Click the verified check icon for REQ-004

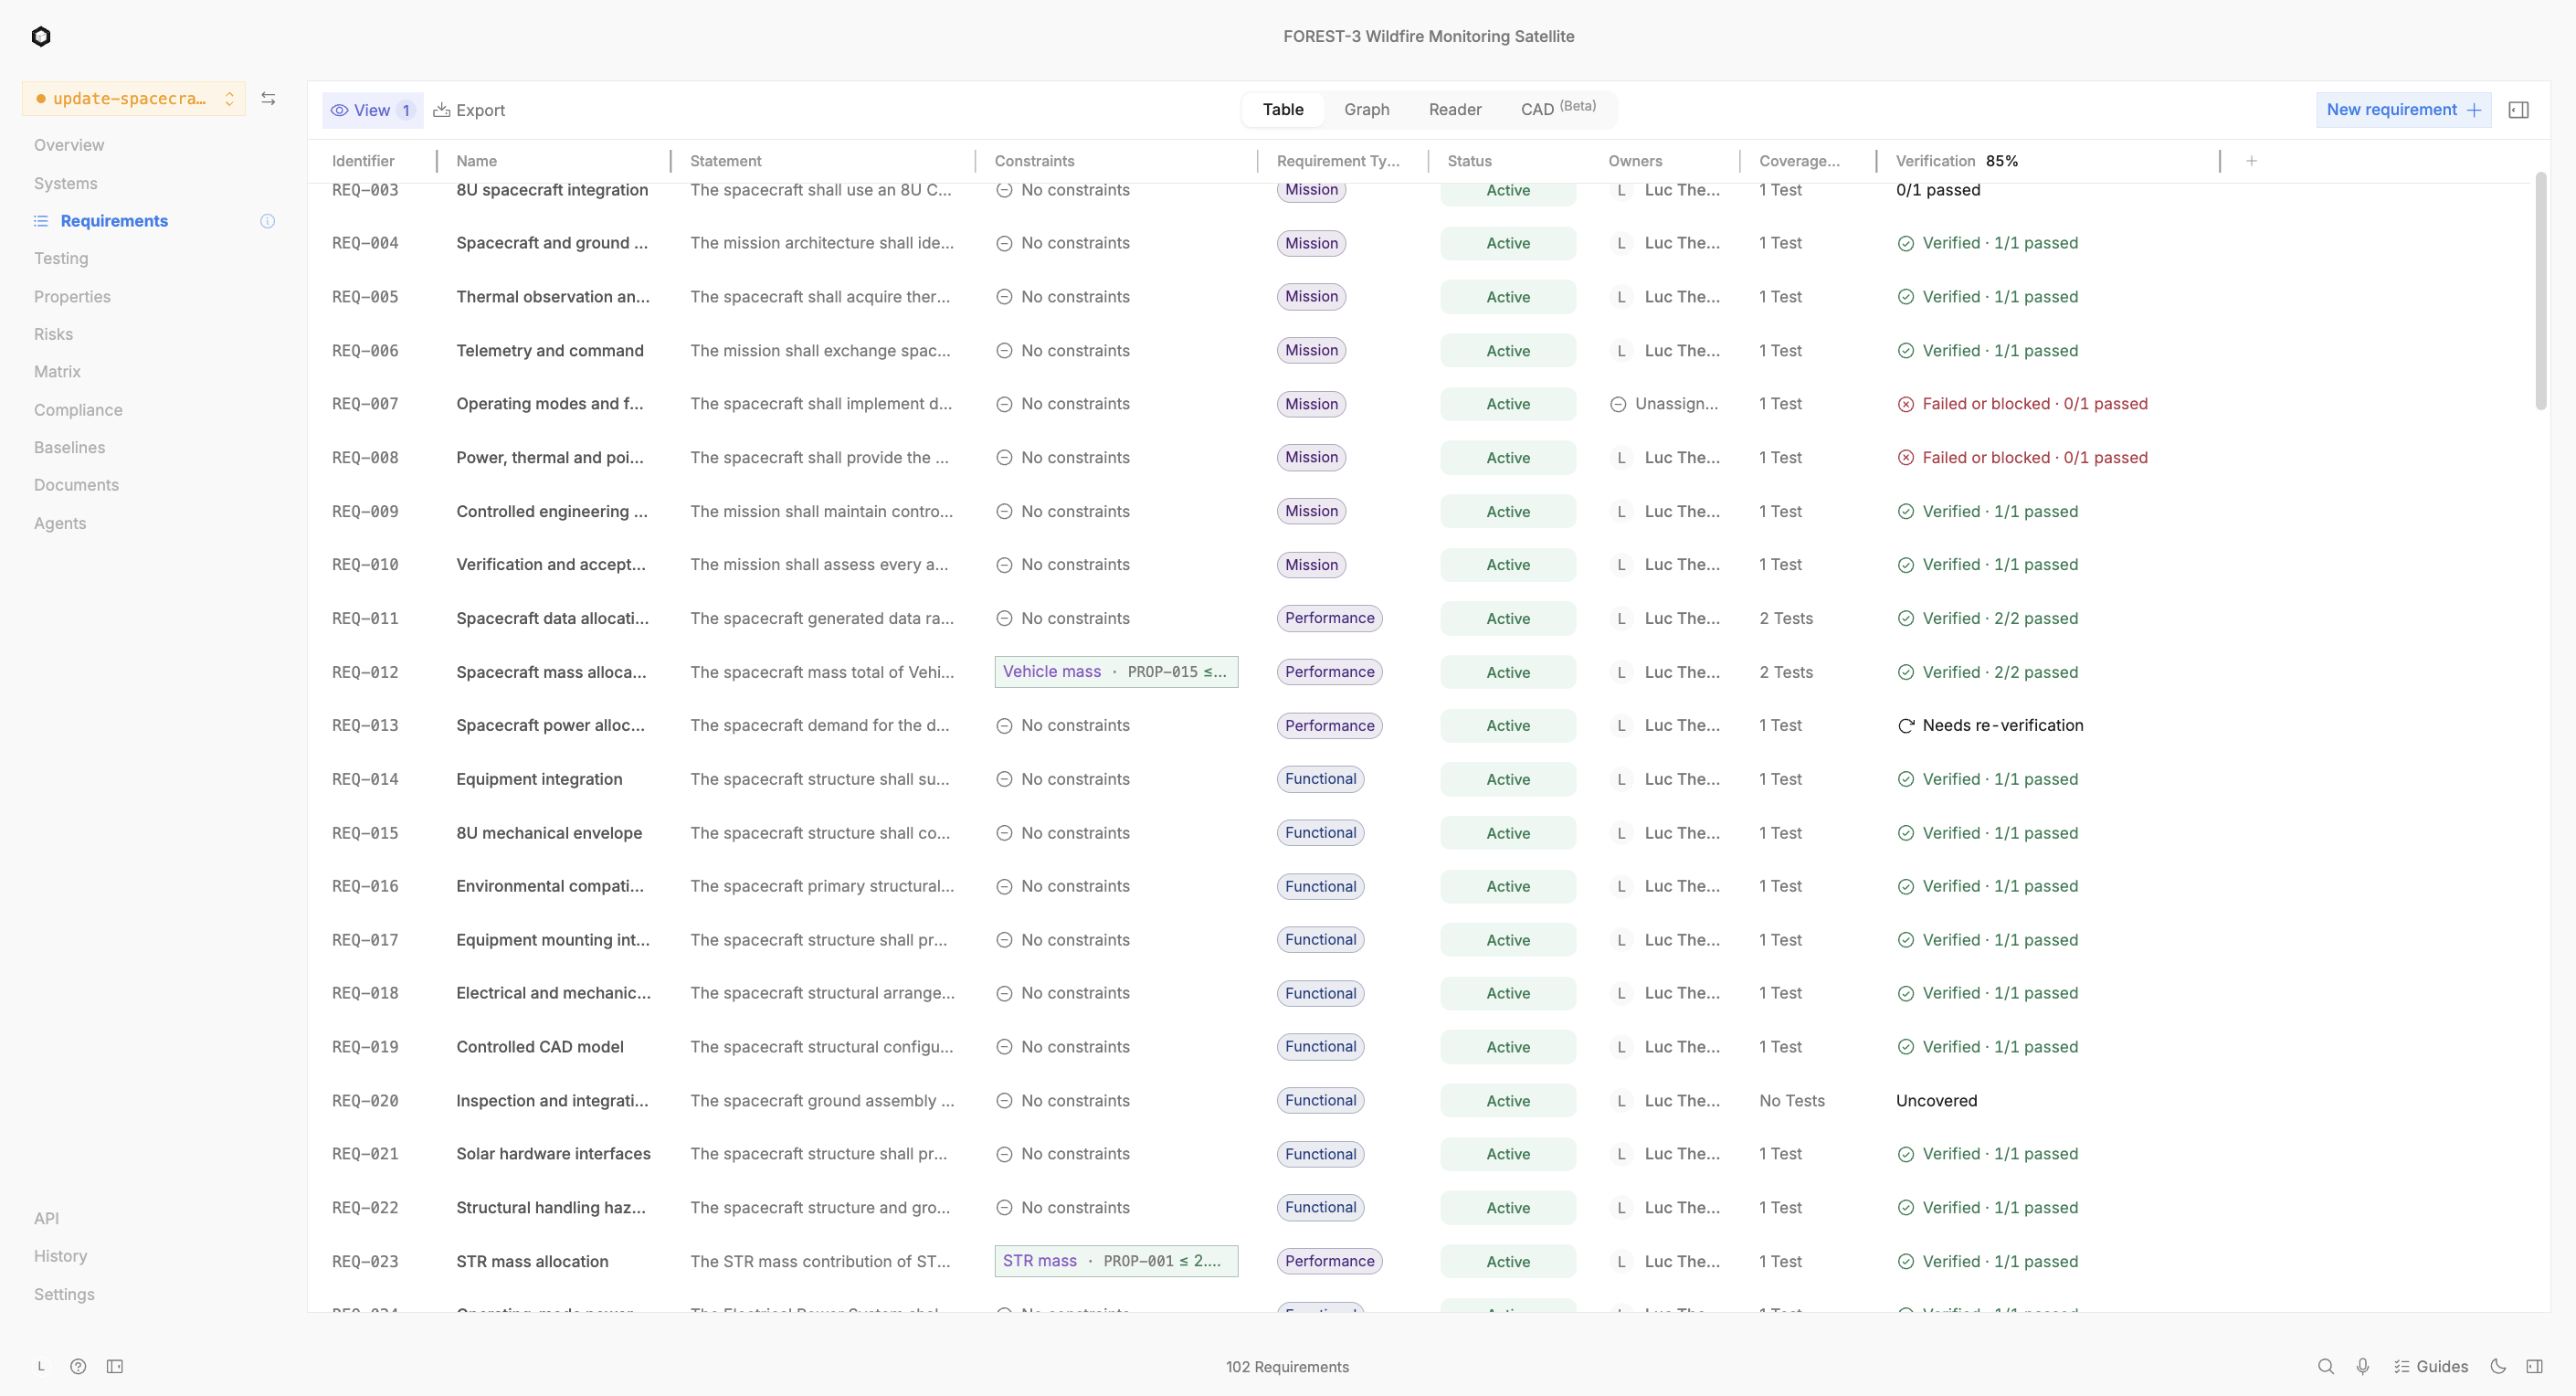pos(1905,243)
